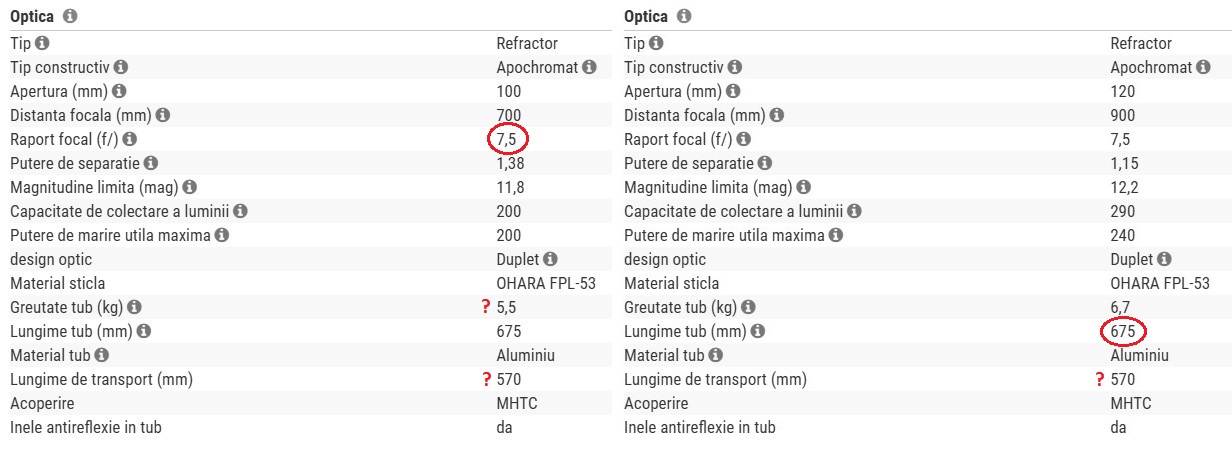Click info icon after left Raport focal (f/)
The image size is (1232, 452).
(x=130, y=139)
